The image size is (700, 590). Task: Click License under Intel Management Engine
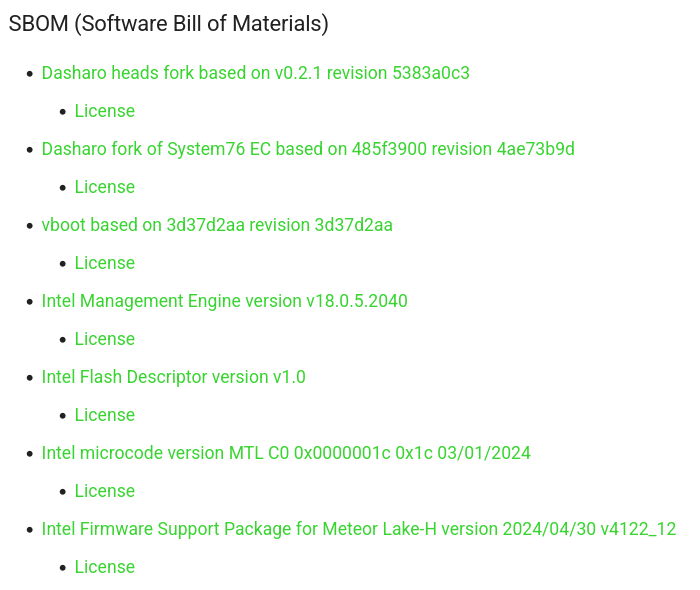(104, 339)
